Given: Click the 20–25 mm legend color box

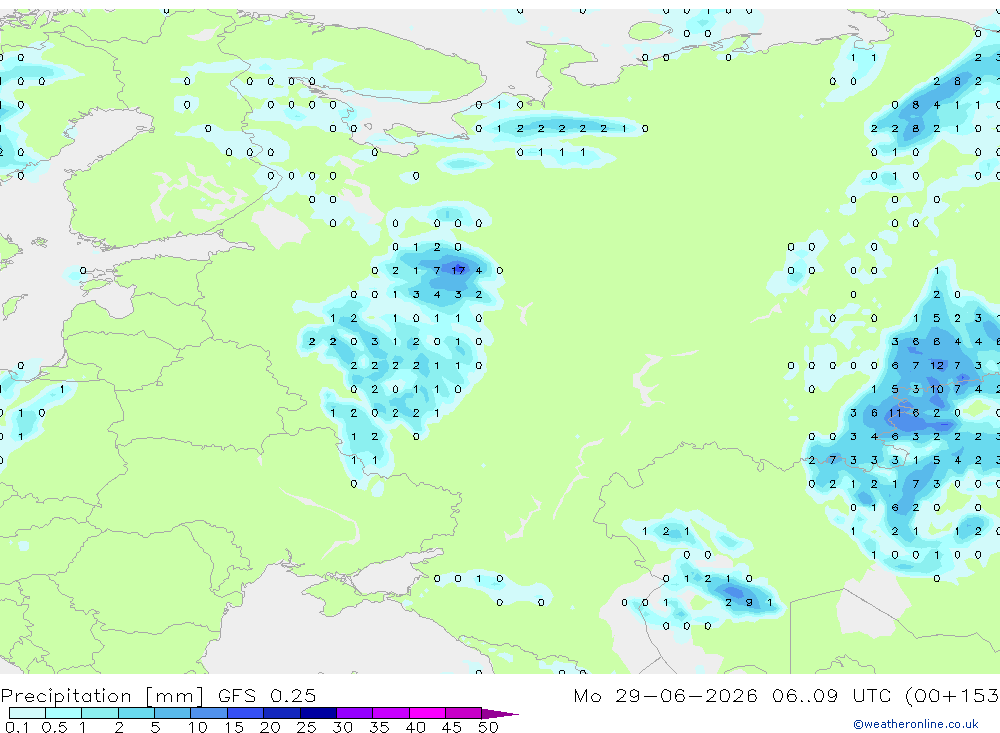Looking at the screenshot, I should pos(282,713).
